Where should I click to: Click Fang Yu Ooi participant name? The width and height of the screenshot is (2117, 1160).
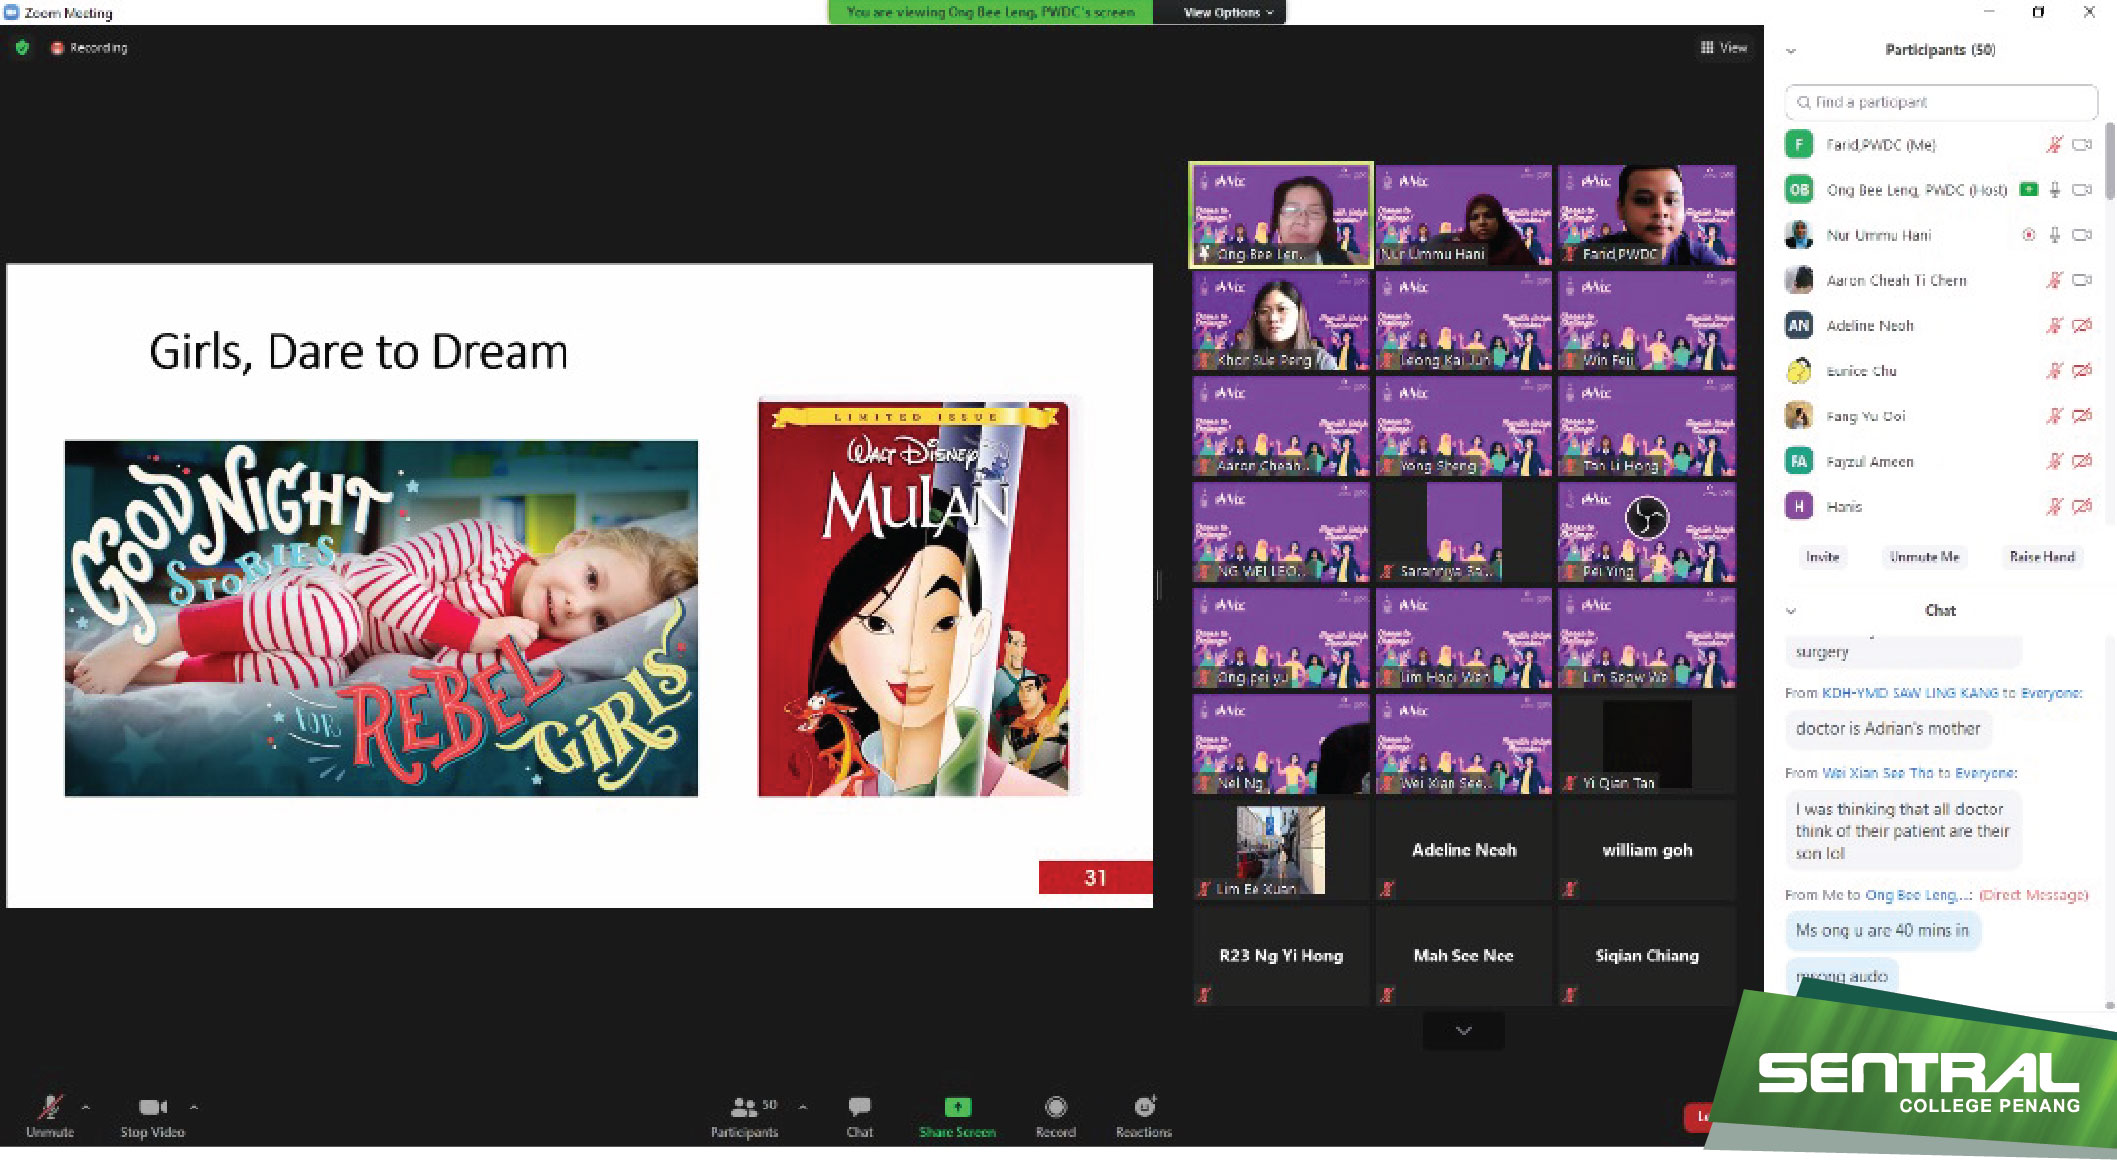(1865, 416)
